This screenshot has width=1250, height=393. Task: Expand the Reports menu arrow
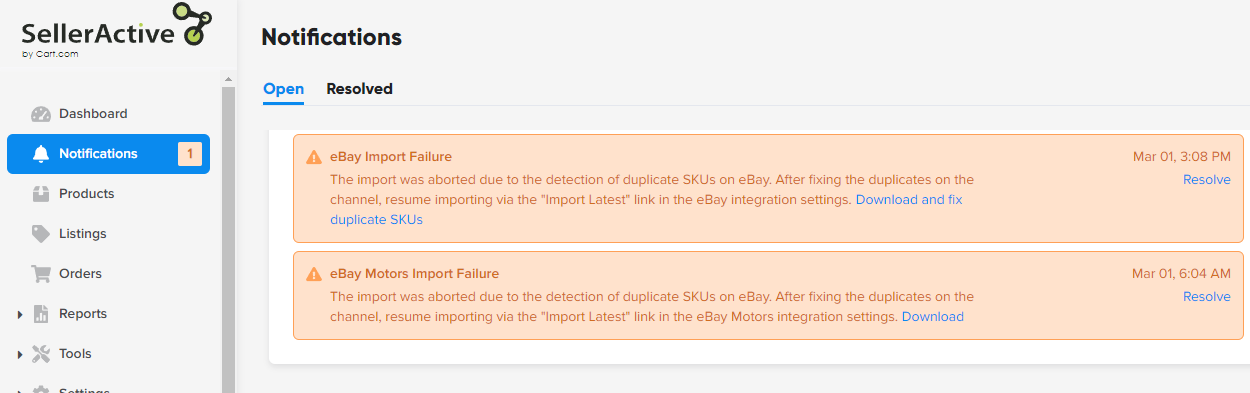pyautogui.click(x=20, y=315)
